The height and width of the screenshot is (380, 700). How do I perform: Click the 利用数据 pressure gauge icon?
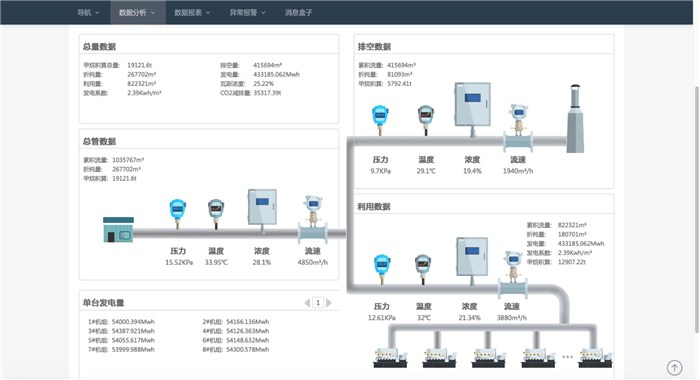pyautogui.click(x=382, y=269)
